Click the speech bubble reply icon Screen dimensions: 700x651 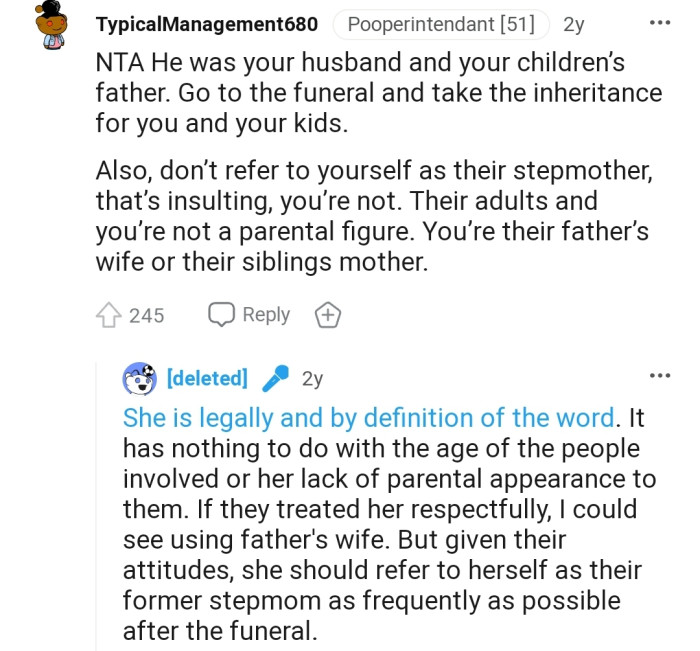(221, 314)
